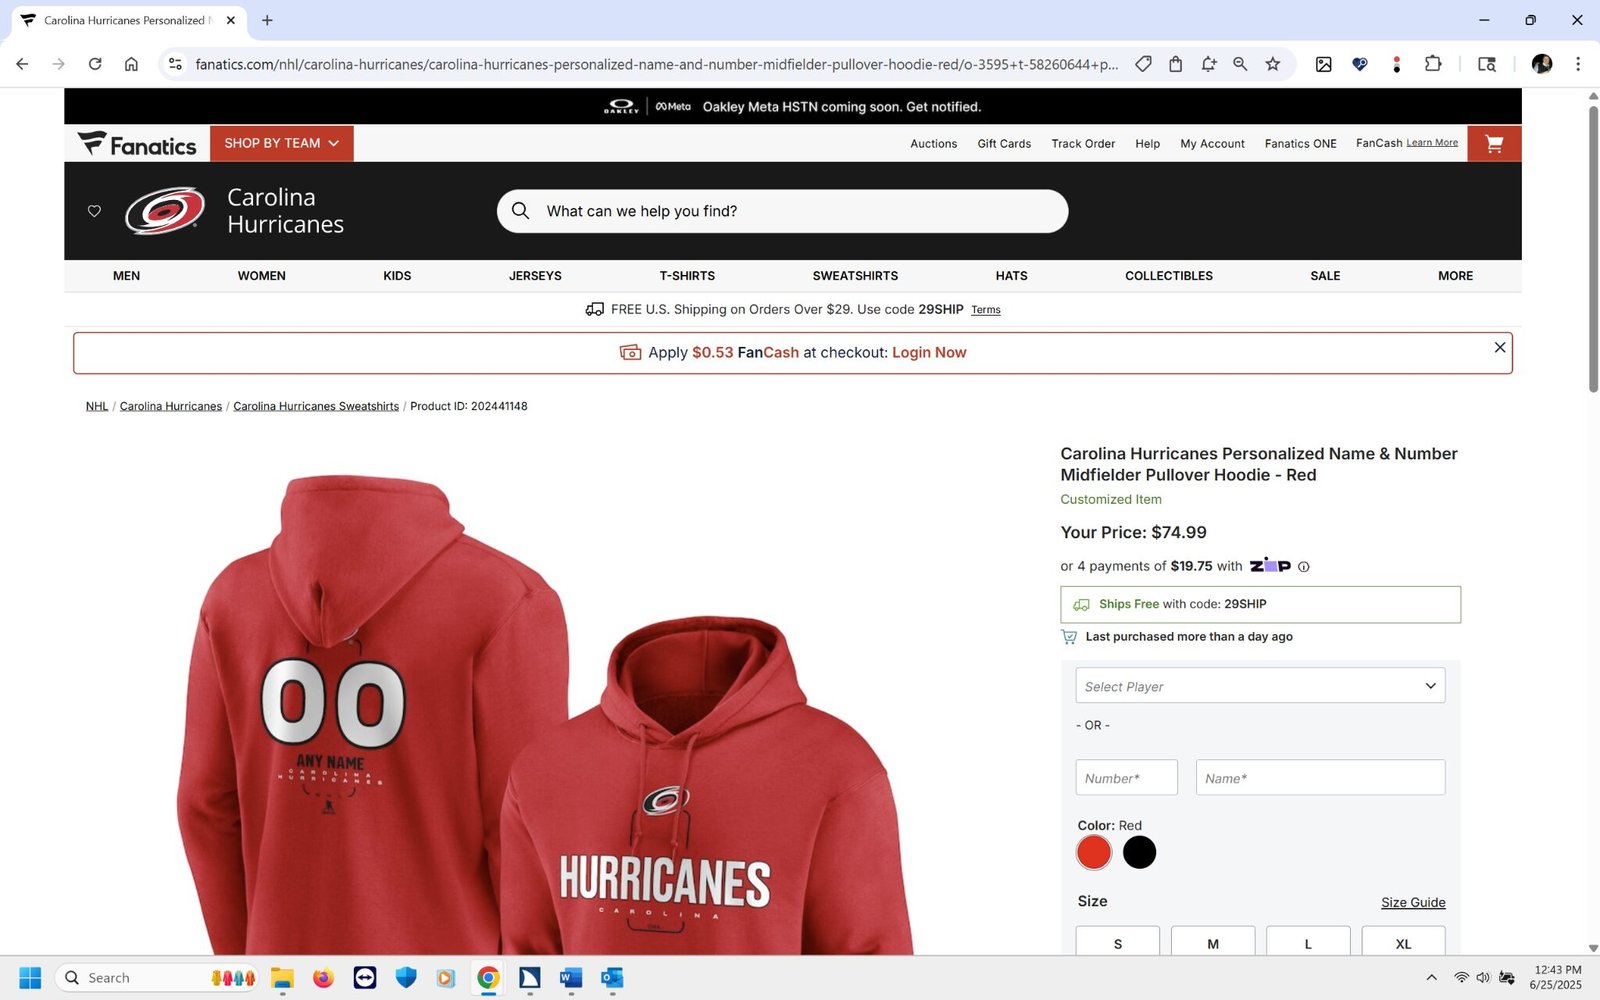This screenshot has width=1600, height=1000.
Task: Click FanCash Learn More link
Action: (x=1432, y=143)
